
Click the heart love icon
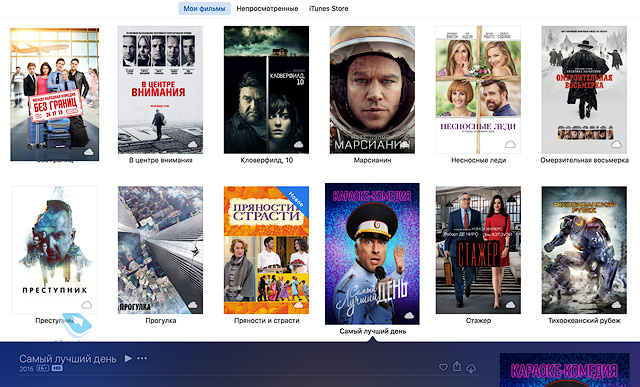[x=443, y=367]
